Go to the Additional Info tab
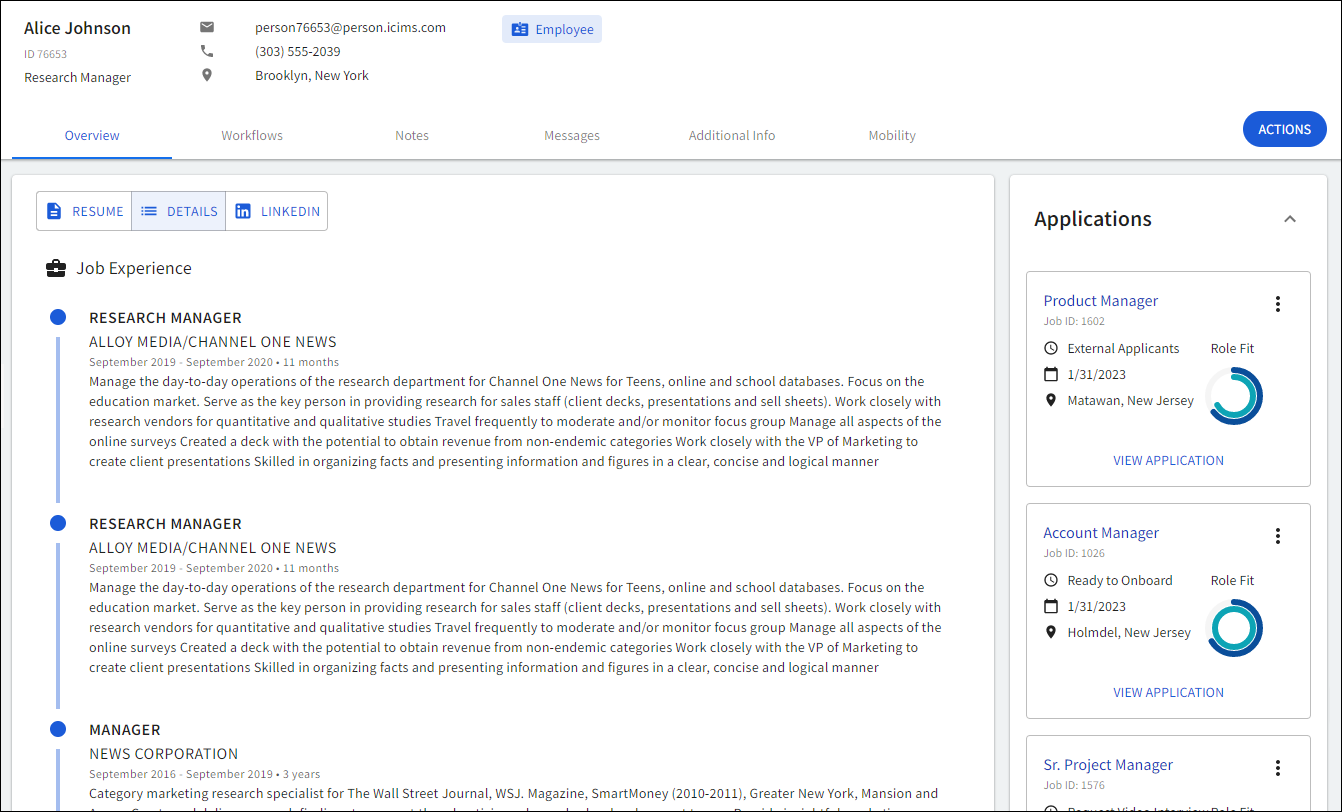1342x812 pixels. pos(732,135)
